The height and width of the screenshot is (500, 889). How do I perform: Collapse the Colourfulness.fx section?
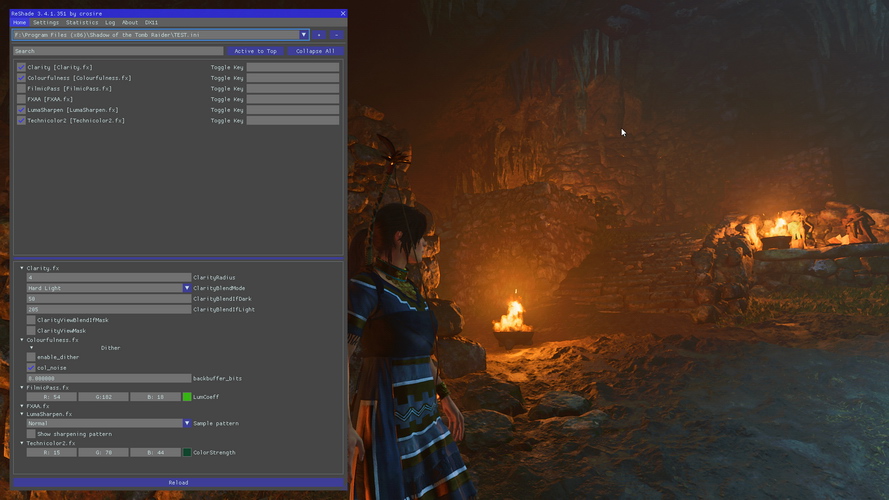coord(22,340)
